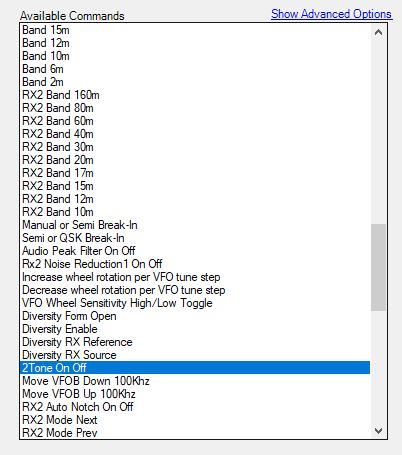
Task: Select Increase wheel rotation per VFO tune step
Action: click(x=195, y=277)
